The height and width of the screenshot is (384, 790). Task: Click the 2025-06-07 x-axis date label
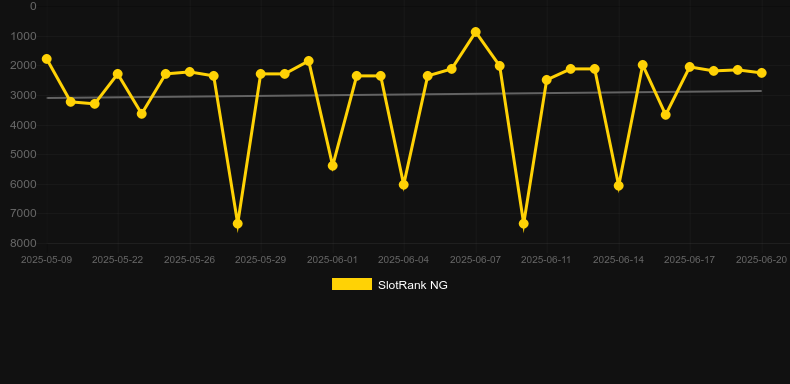[475, 260]
